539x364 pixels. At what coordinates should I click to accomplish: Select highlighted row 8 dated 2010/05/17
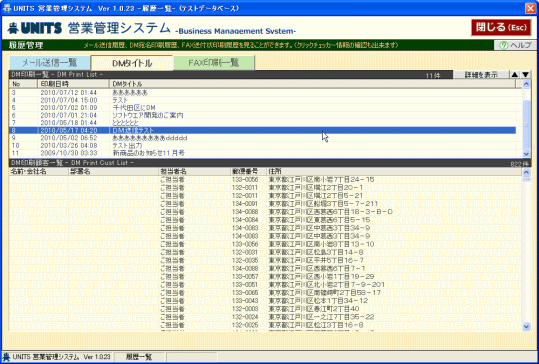coord(263,130)
